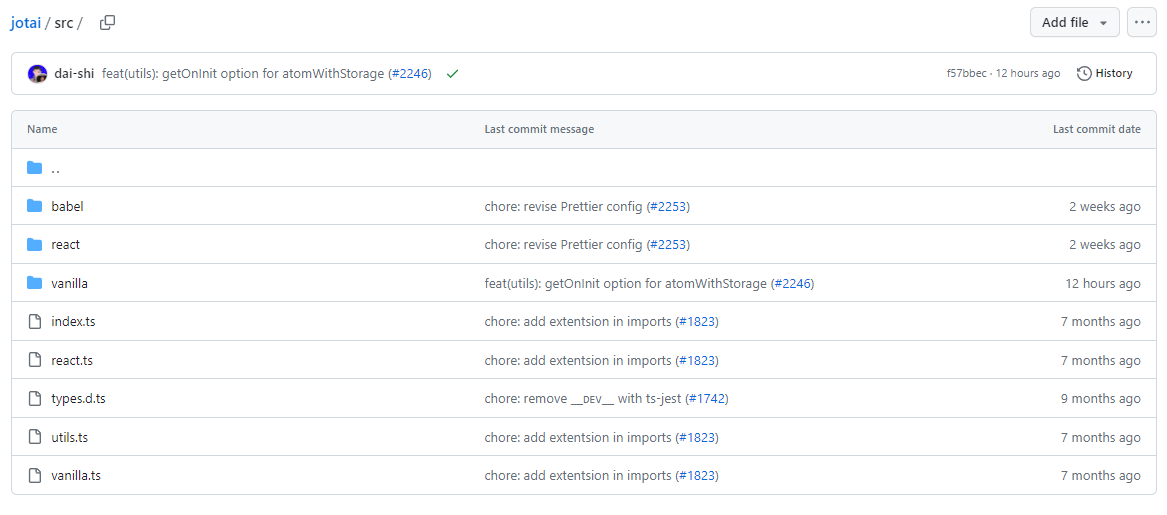Viewport: 1167px width, 515px height.
Task: Click the react.ts file icon
Action: click(34, 360)
